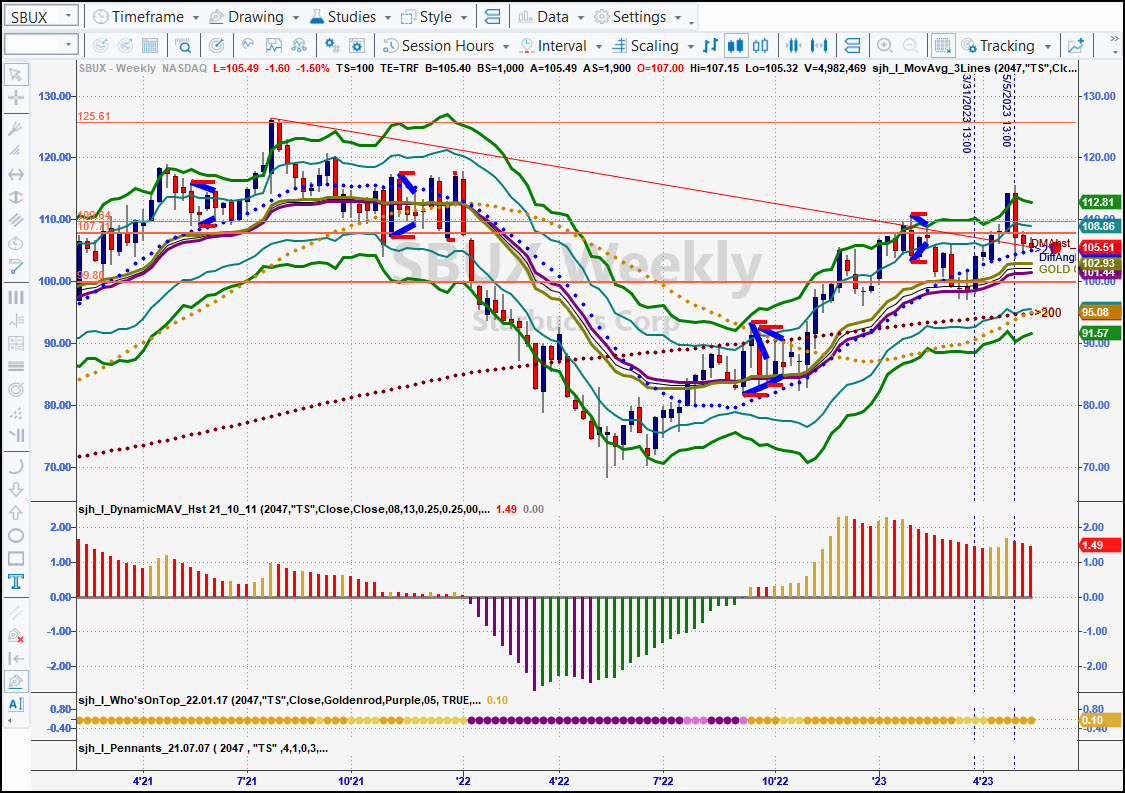
Task: Select the rectangle drawing tool
Action: click(15, 558)
